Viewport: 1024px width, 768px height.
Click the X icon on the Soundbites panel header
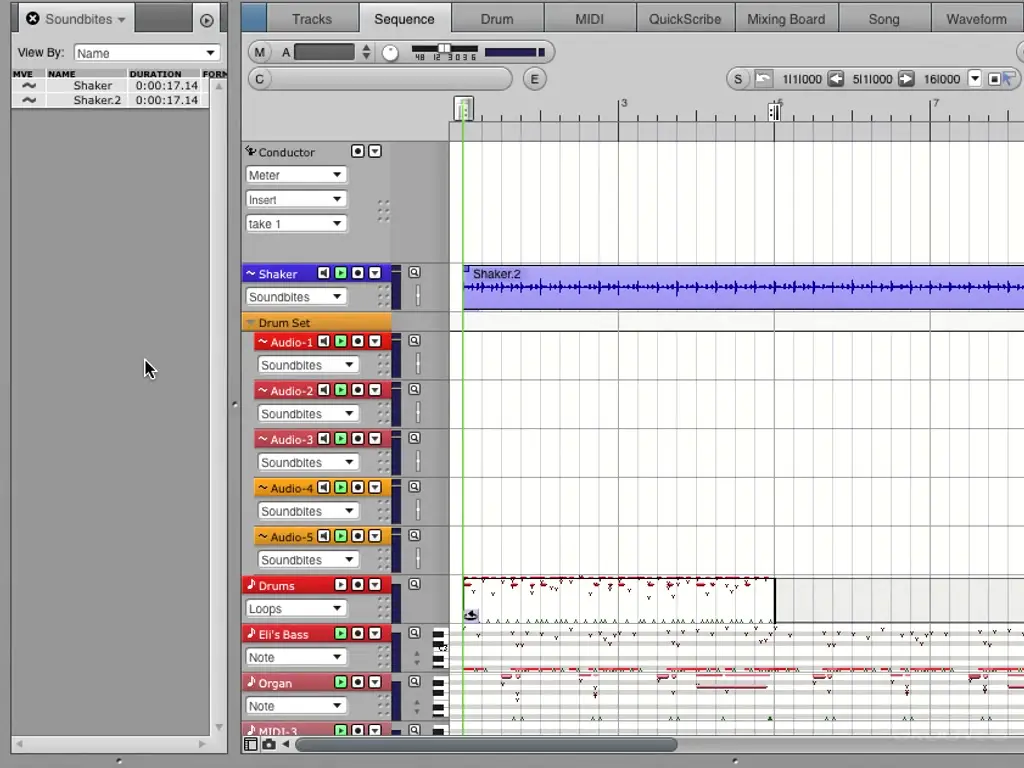tap(33, 18)
